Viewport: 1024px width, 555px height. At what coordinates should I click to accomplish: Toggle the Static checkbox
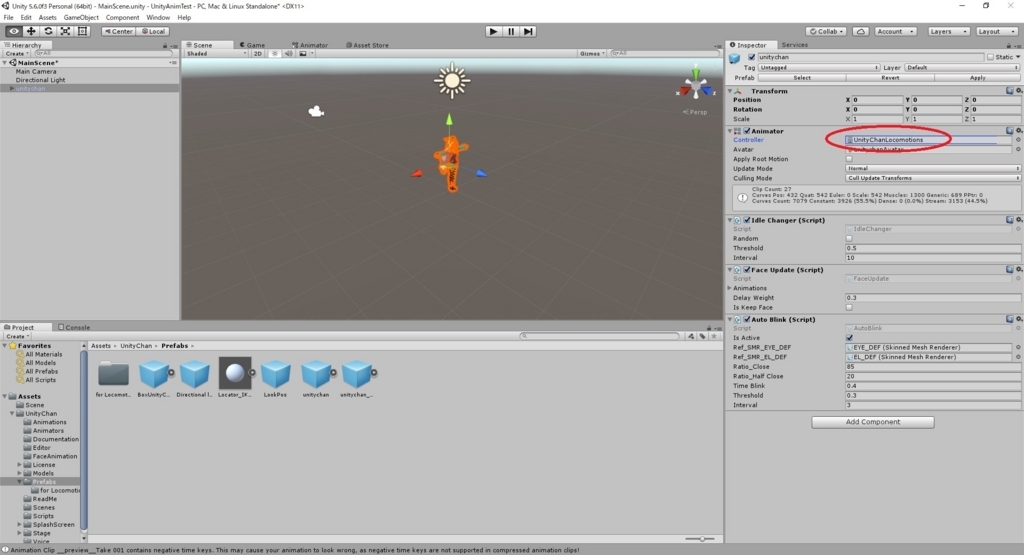click(x=990, y=57)
